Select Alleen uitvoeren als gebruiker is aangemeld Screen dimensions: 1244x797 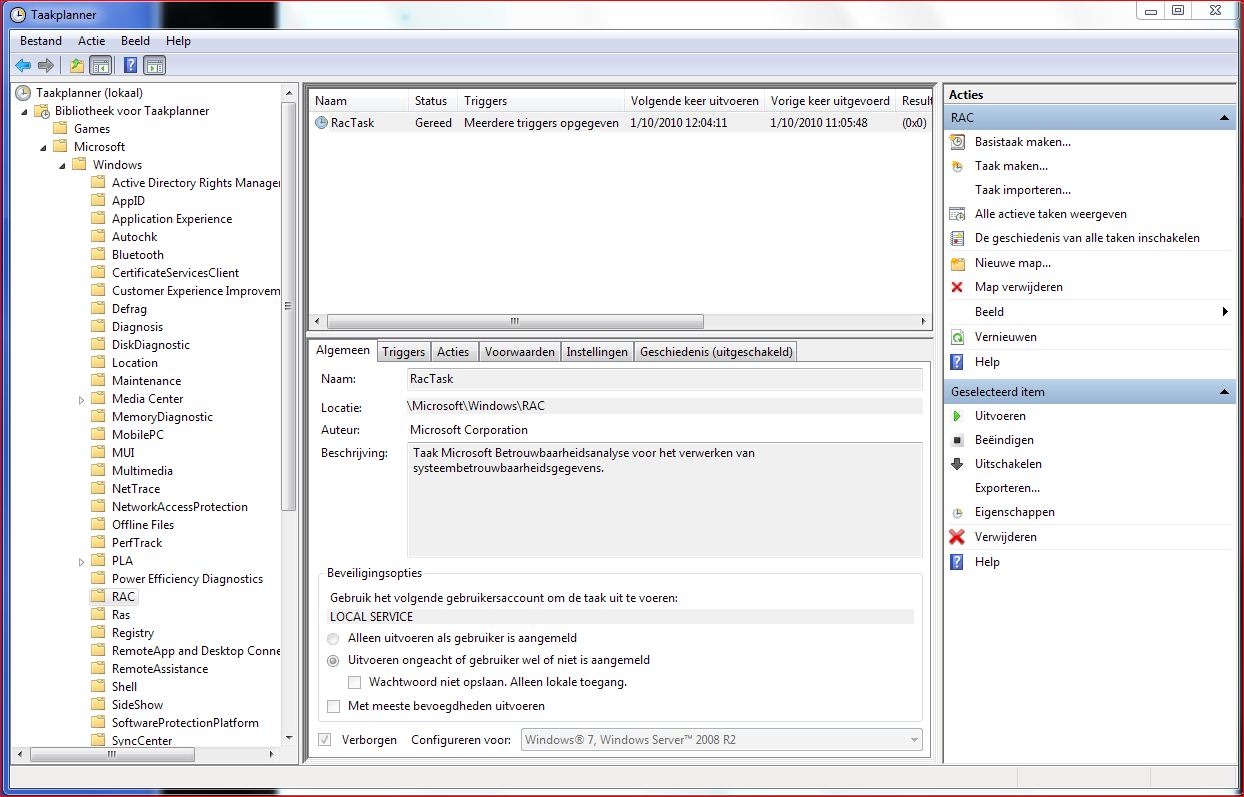click(334, 638)
